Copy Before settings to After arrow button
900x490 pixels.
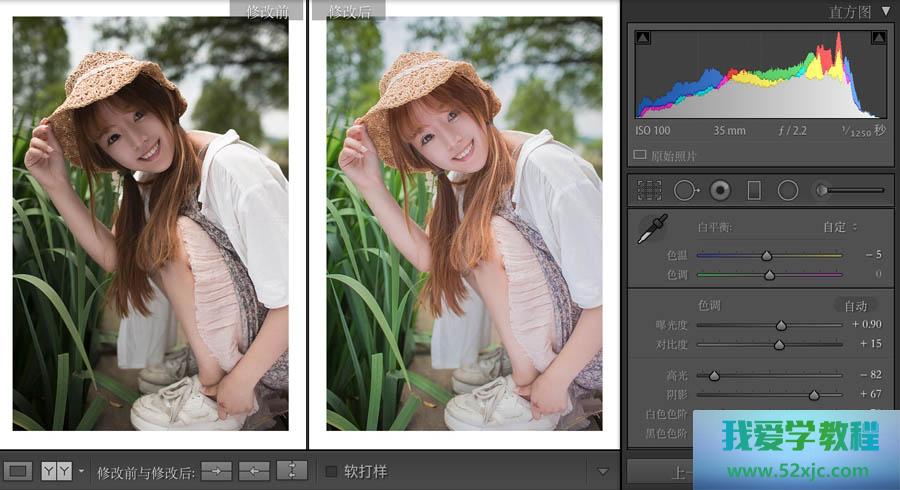tap(216, 470)
